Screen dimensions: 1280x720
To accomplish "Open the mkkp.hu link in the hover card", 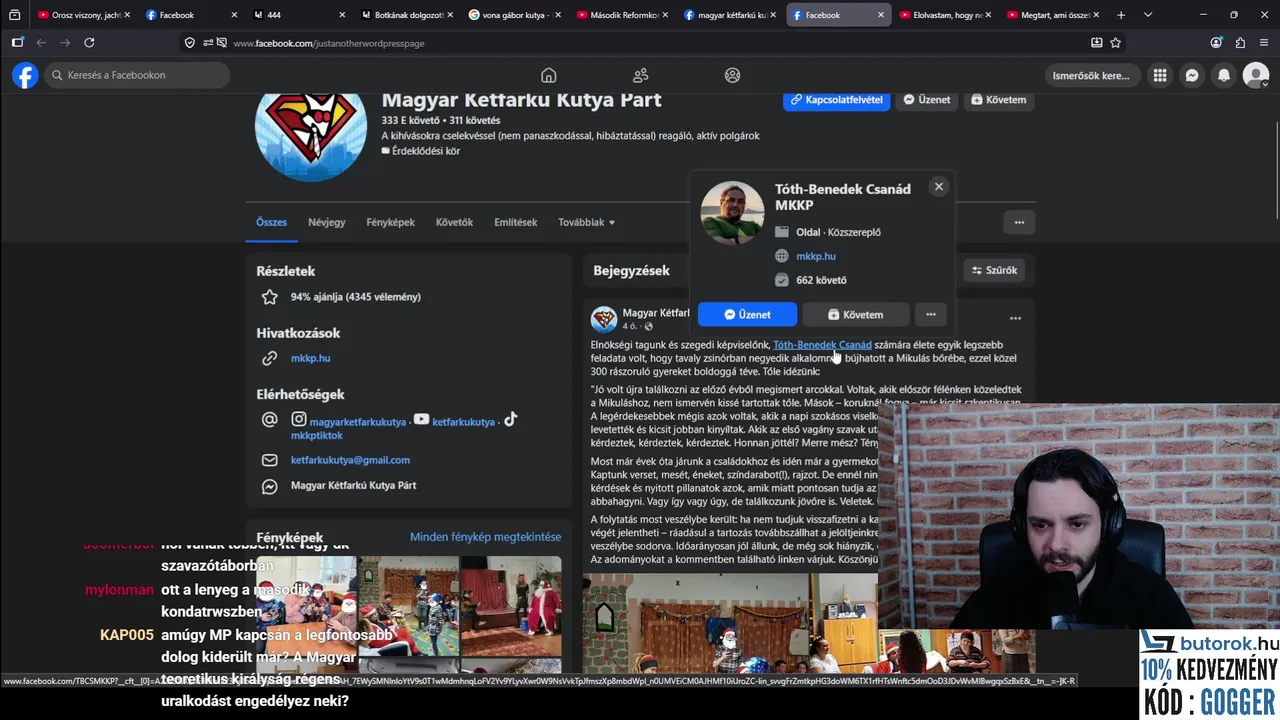I will (816, 256).
